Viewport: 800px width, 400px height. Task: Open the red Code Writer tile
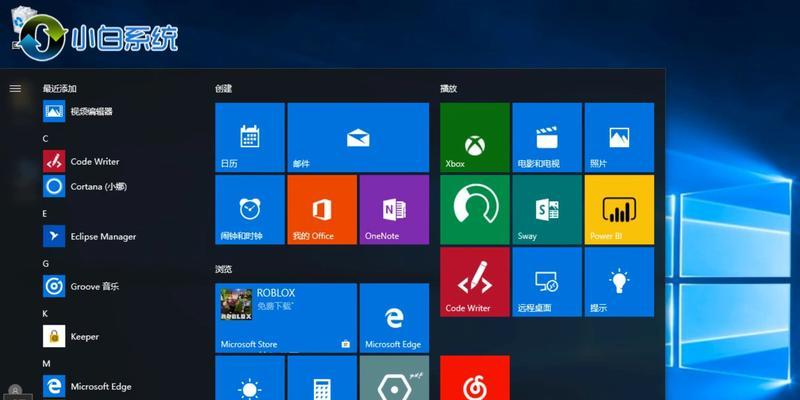point(475,282)
